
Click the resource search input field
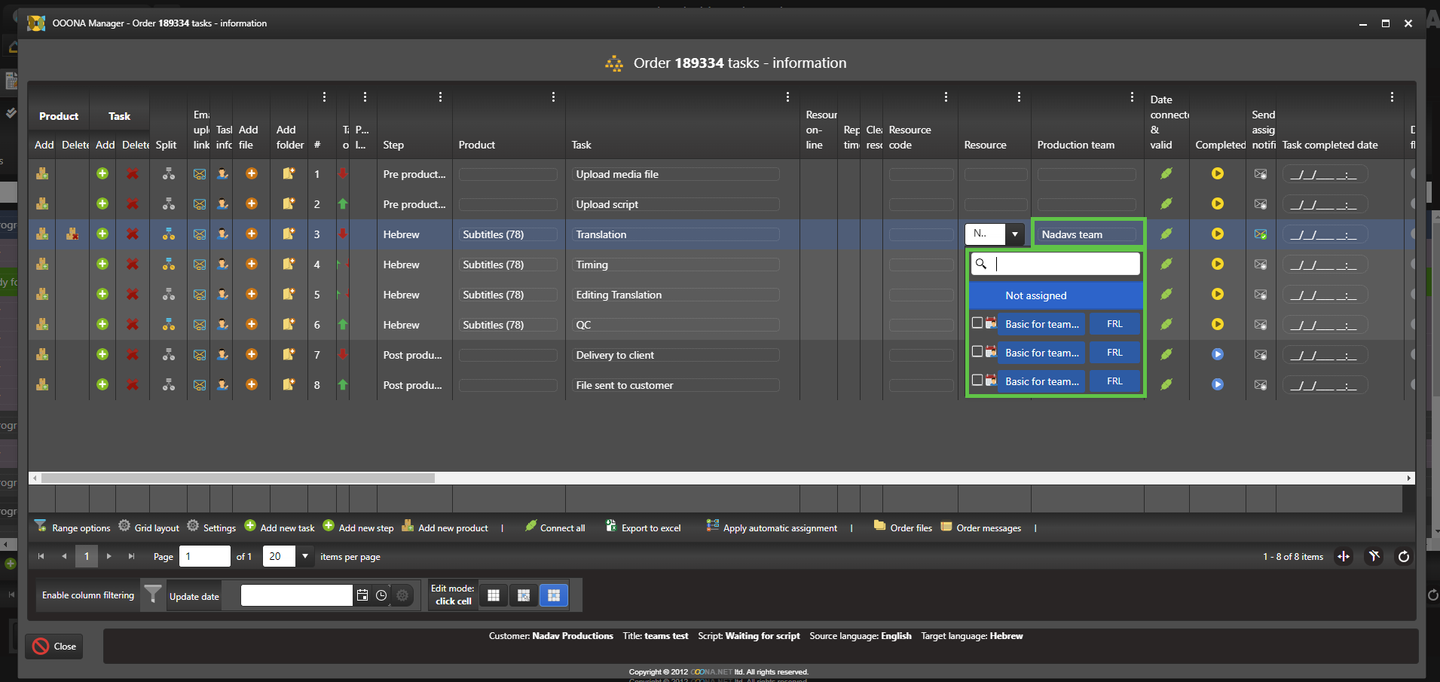(x=1063, y=264)
